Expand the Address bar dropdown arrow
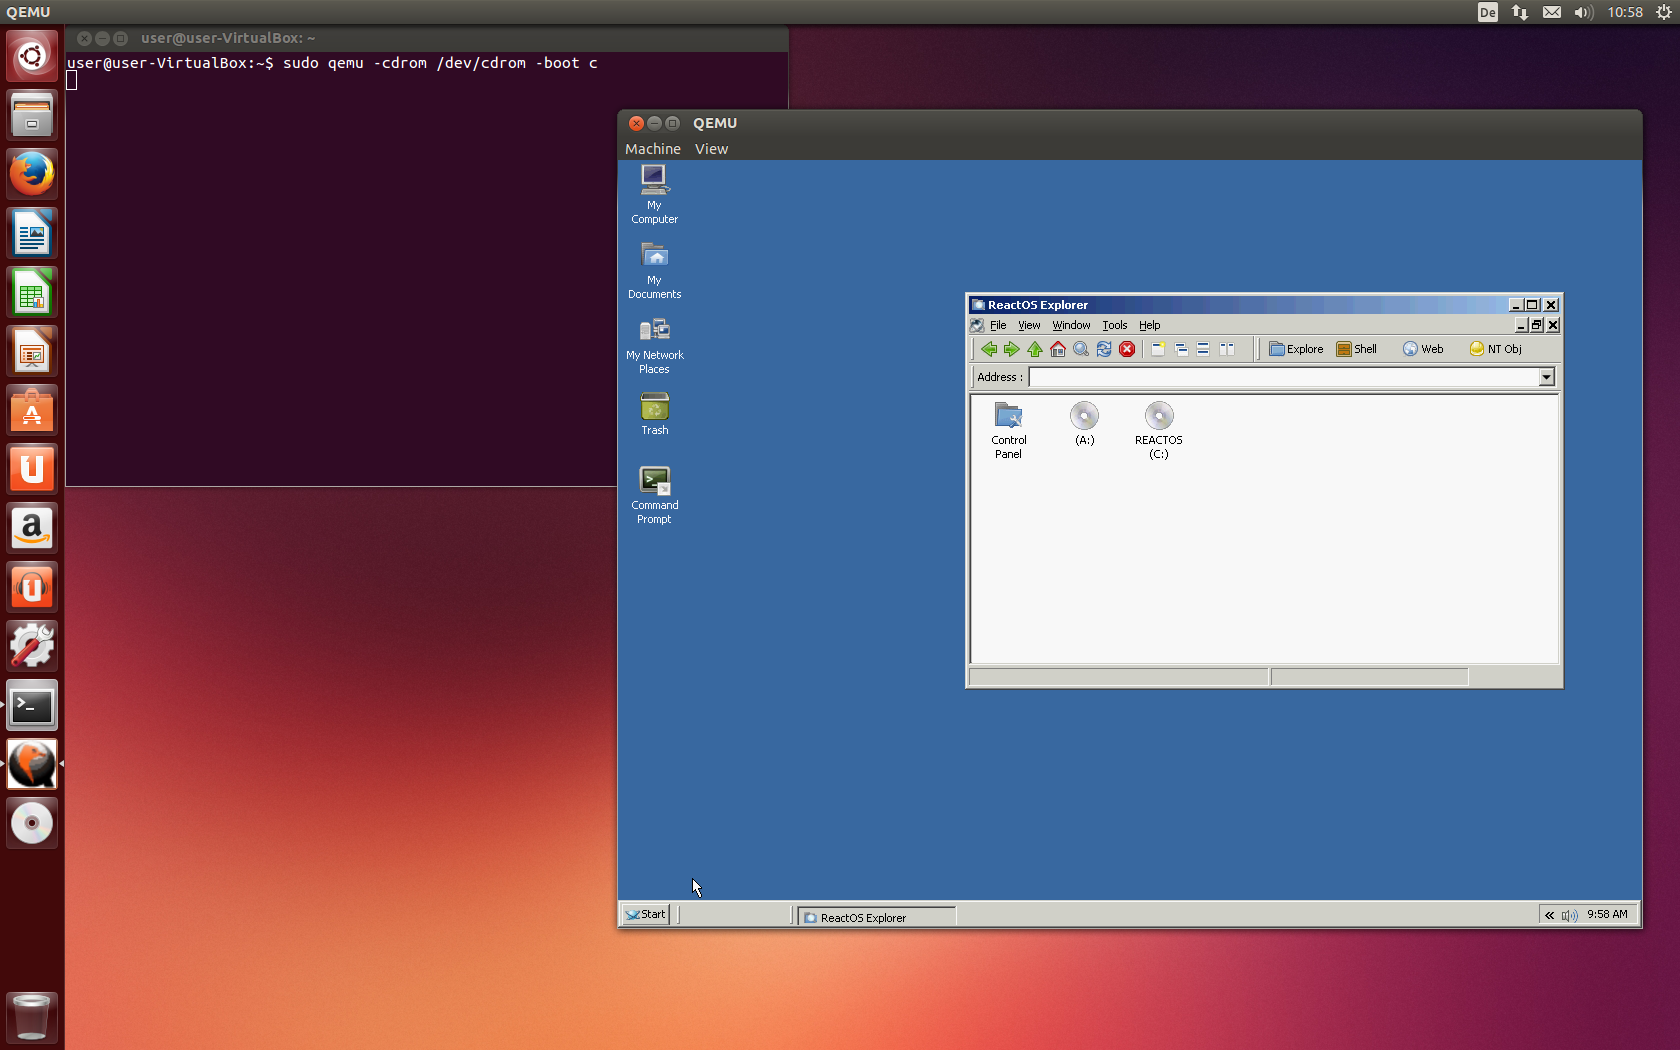 [1547, 377]
